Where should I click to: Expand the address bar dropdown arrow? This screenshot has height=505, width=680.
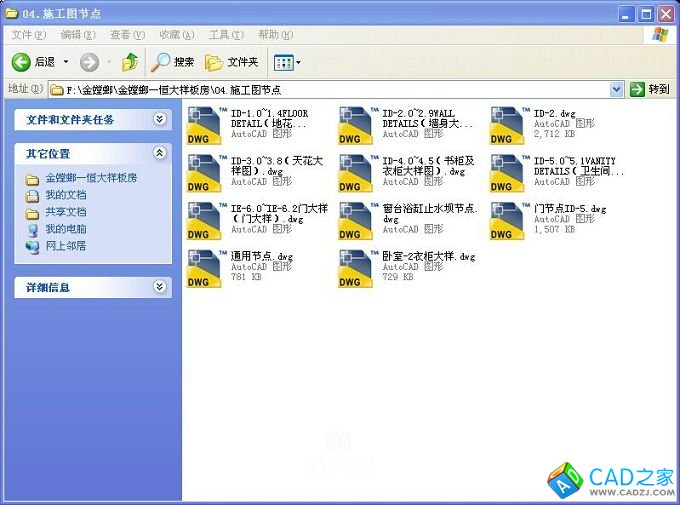[617, 89]
